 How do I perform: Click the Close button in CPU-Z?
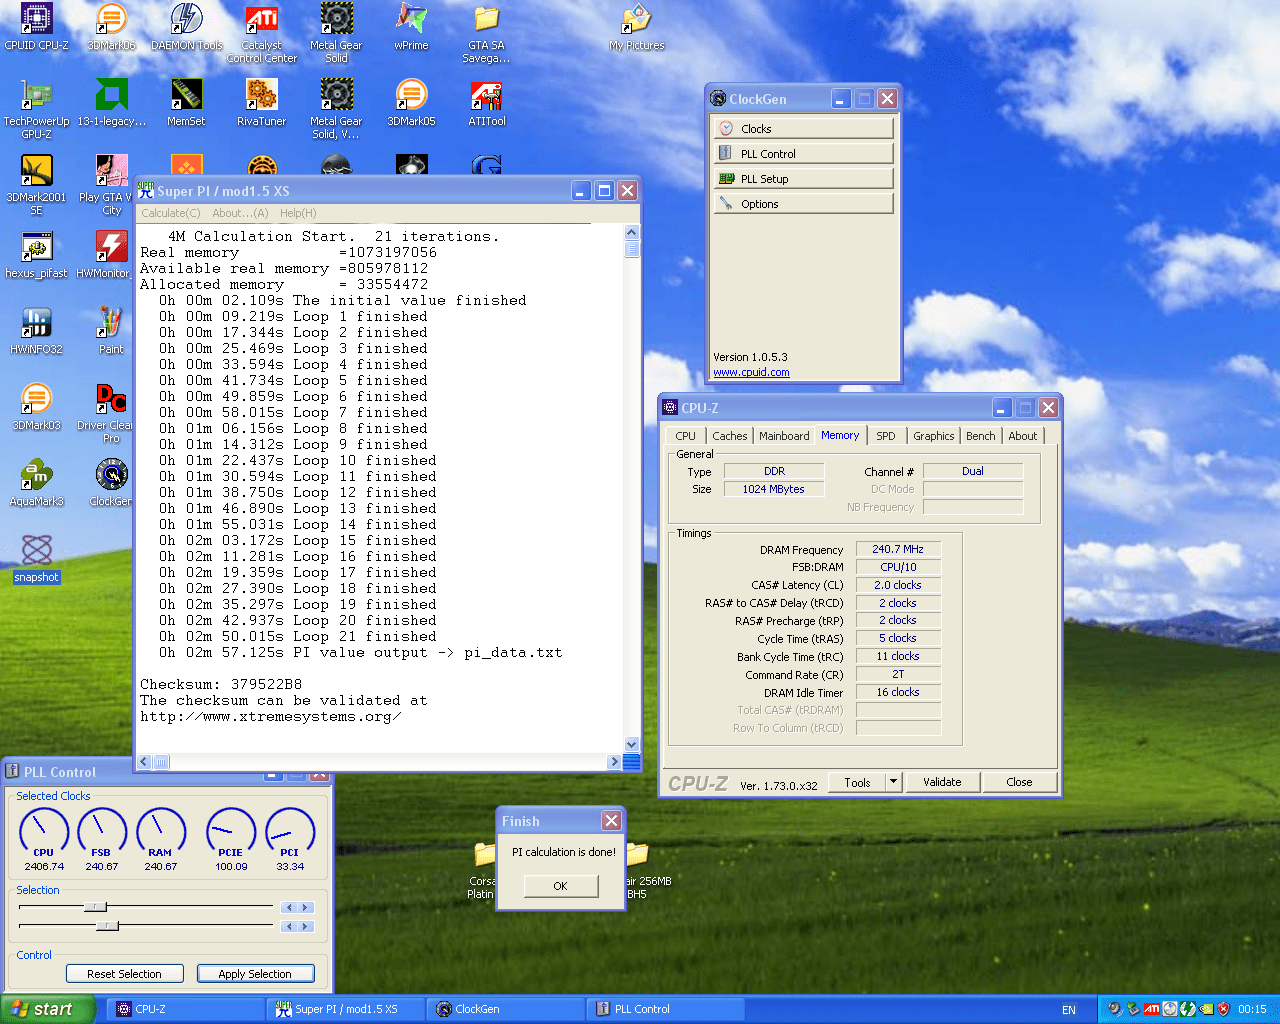tap(1019, 782)
